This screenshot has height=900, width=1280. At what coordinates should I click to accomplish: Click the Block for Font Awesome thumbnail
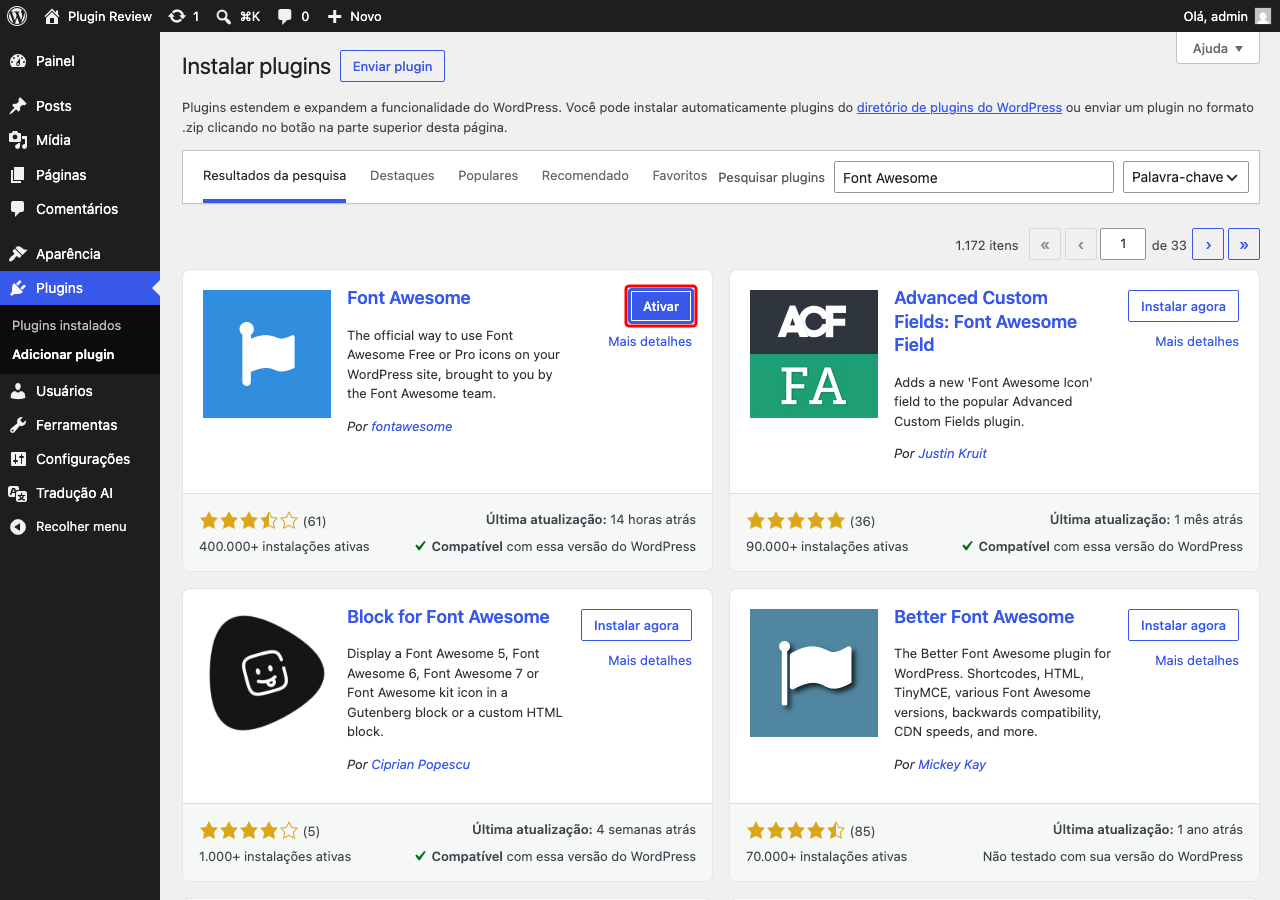pos(267,673)
